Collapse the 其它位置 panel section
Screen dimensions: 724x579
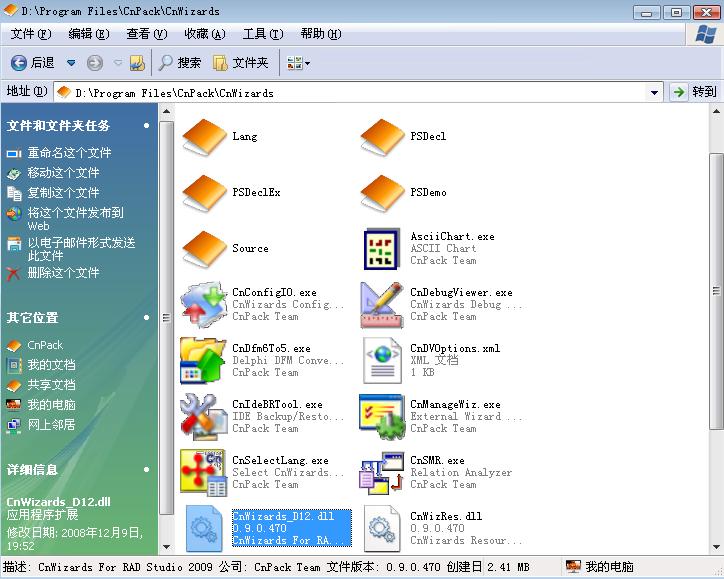click(x=147, y=318)
